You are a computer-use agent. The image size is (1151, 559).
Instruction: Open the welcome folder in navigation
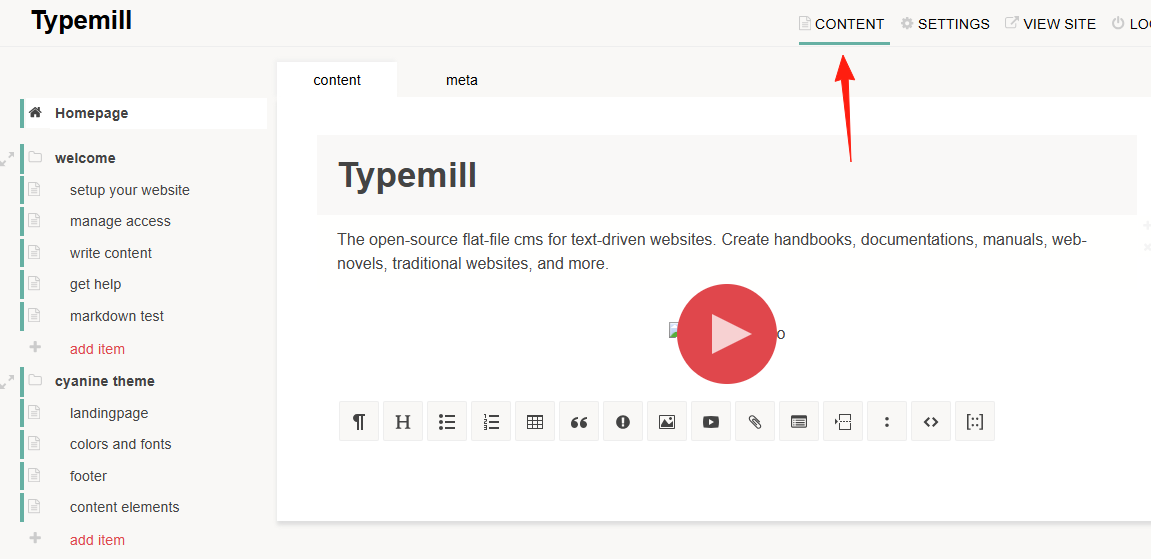[85, 158]
